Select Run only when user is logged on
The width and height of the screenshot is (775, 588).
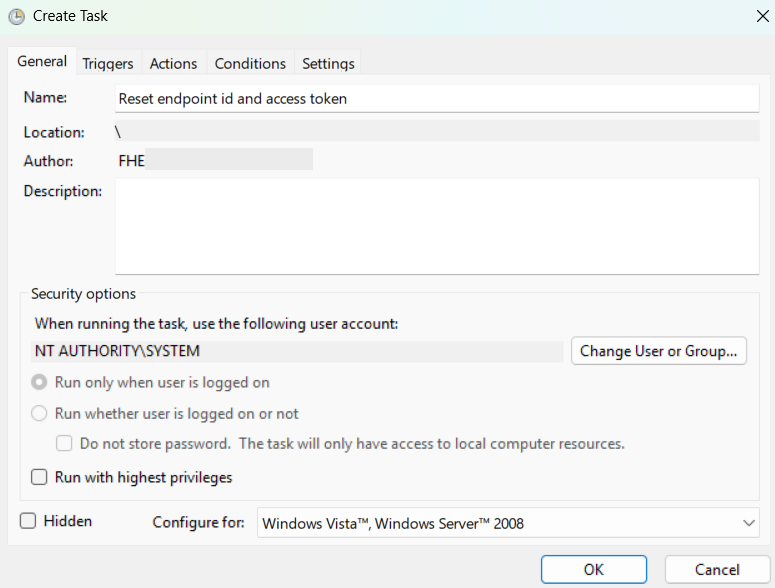tap(40, 382)
